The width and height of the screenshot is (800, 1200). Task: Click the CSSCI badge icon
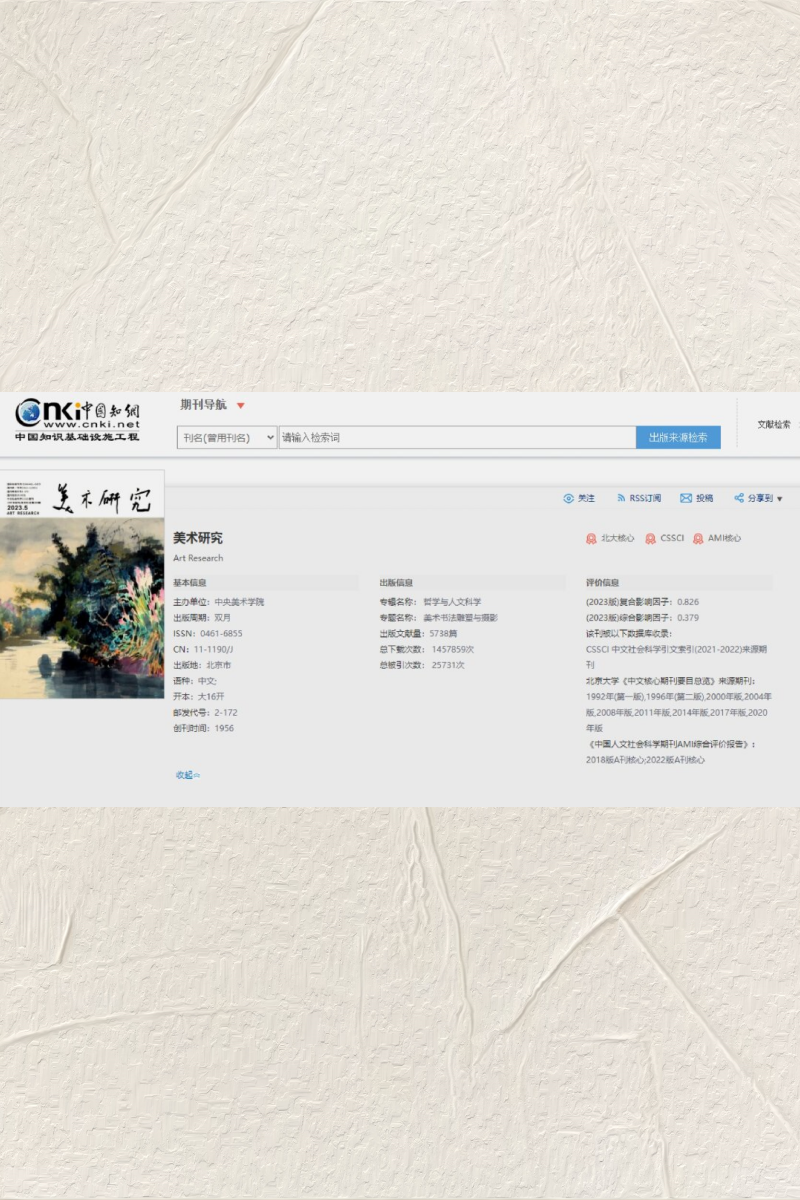tap(651, 539)
